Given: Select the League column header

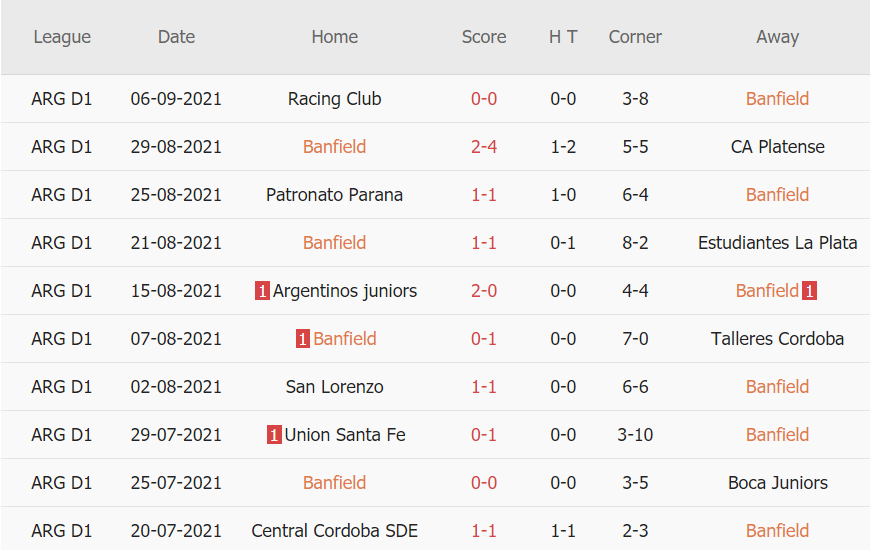Looking at the screenshot, I should [x=62, y=37].
